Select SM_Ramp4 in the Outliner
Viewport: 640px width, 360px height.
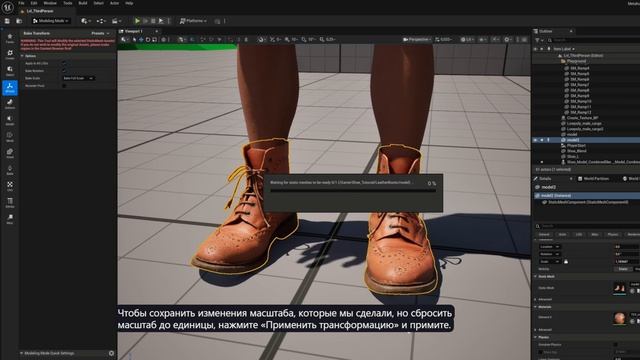580,68
